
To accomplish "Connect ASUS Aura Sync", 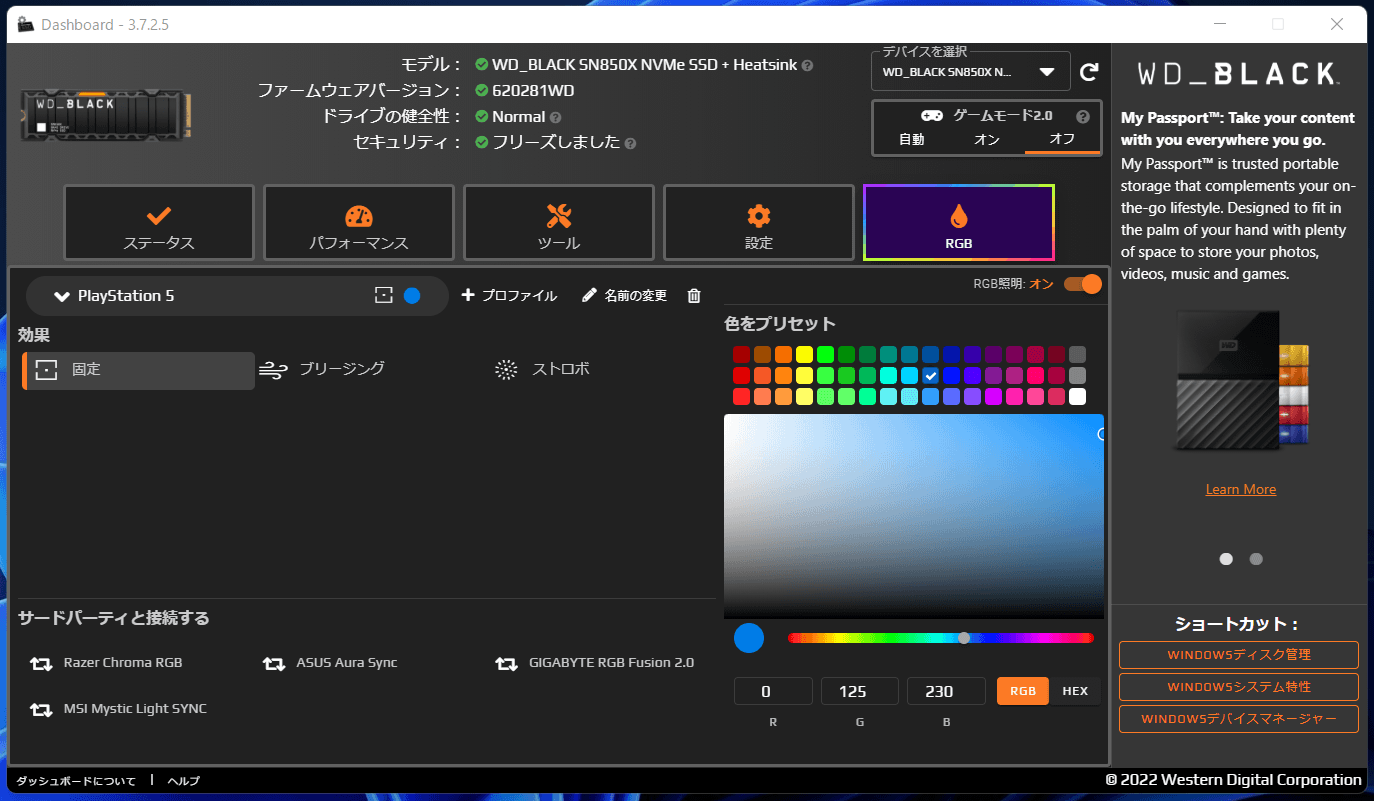I will (x=330, y=663).
